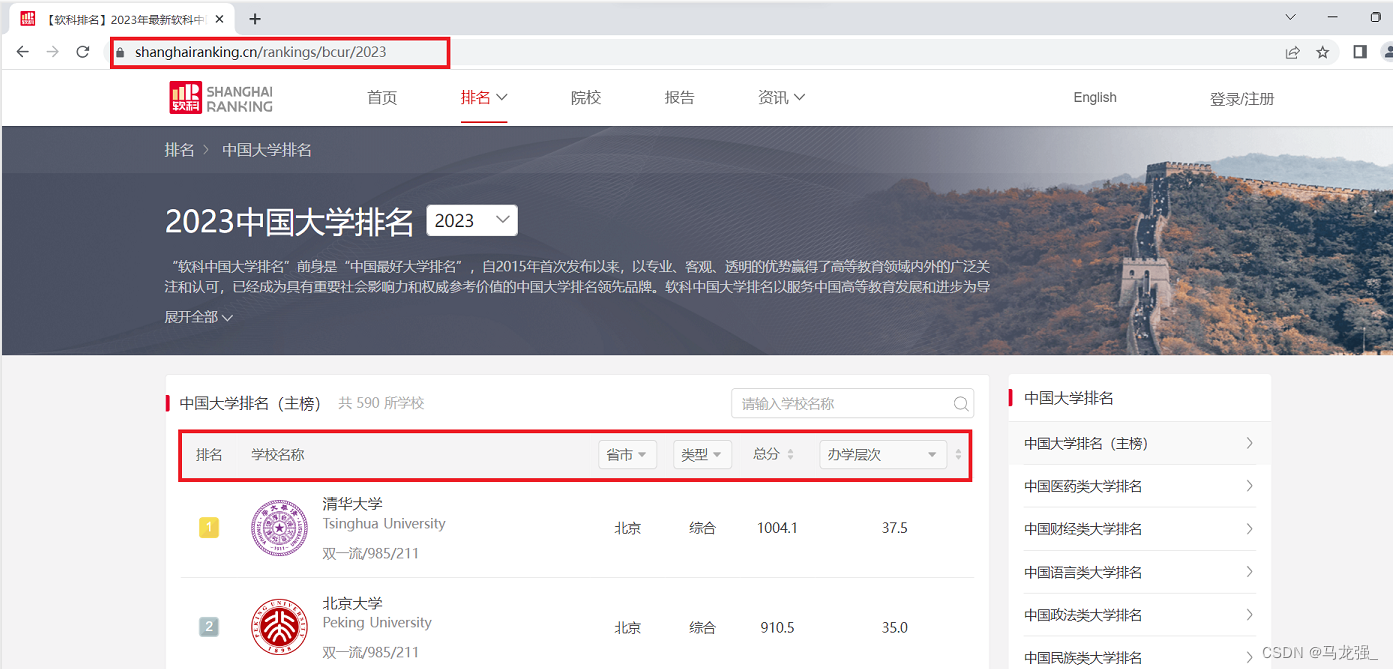Expand the 排名 navigation menu
This screenshot has width=1393, height=669.
pyautogui.click(x=484, y=97)
